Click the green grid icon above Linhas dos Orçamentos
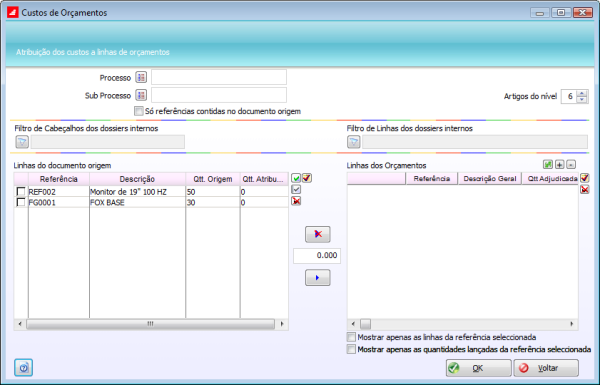The width and height of the screenshot is (600, 385). pyautogui.click(x=548, y=165)
